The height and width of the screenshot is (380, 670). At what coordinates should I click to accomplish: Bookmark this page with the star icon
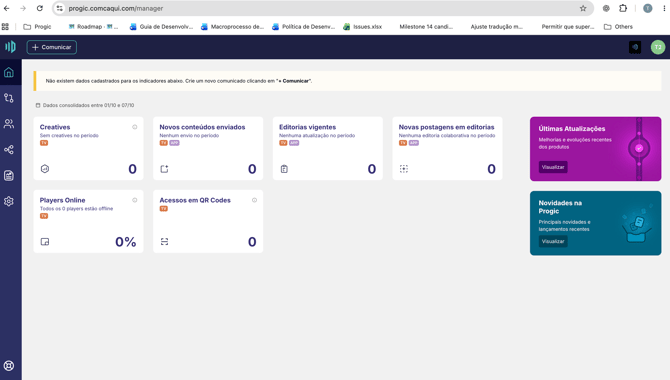coord(583,8)
